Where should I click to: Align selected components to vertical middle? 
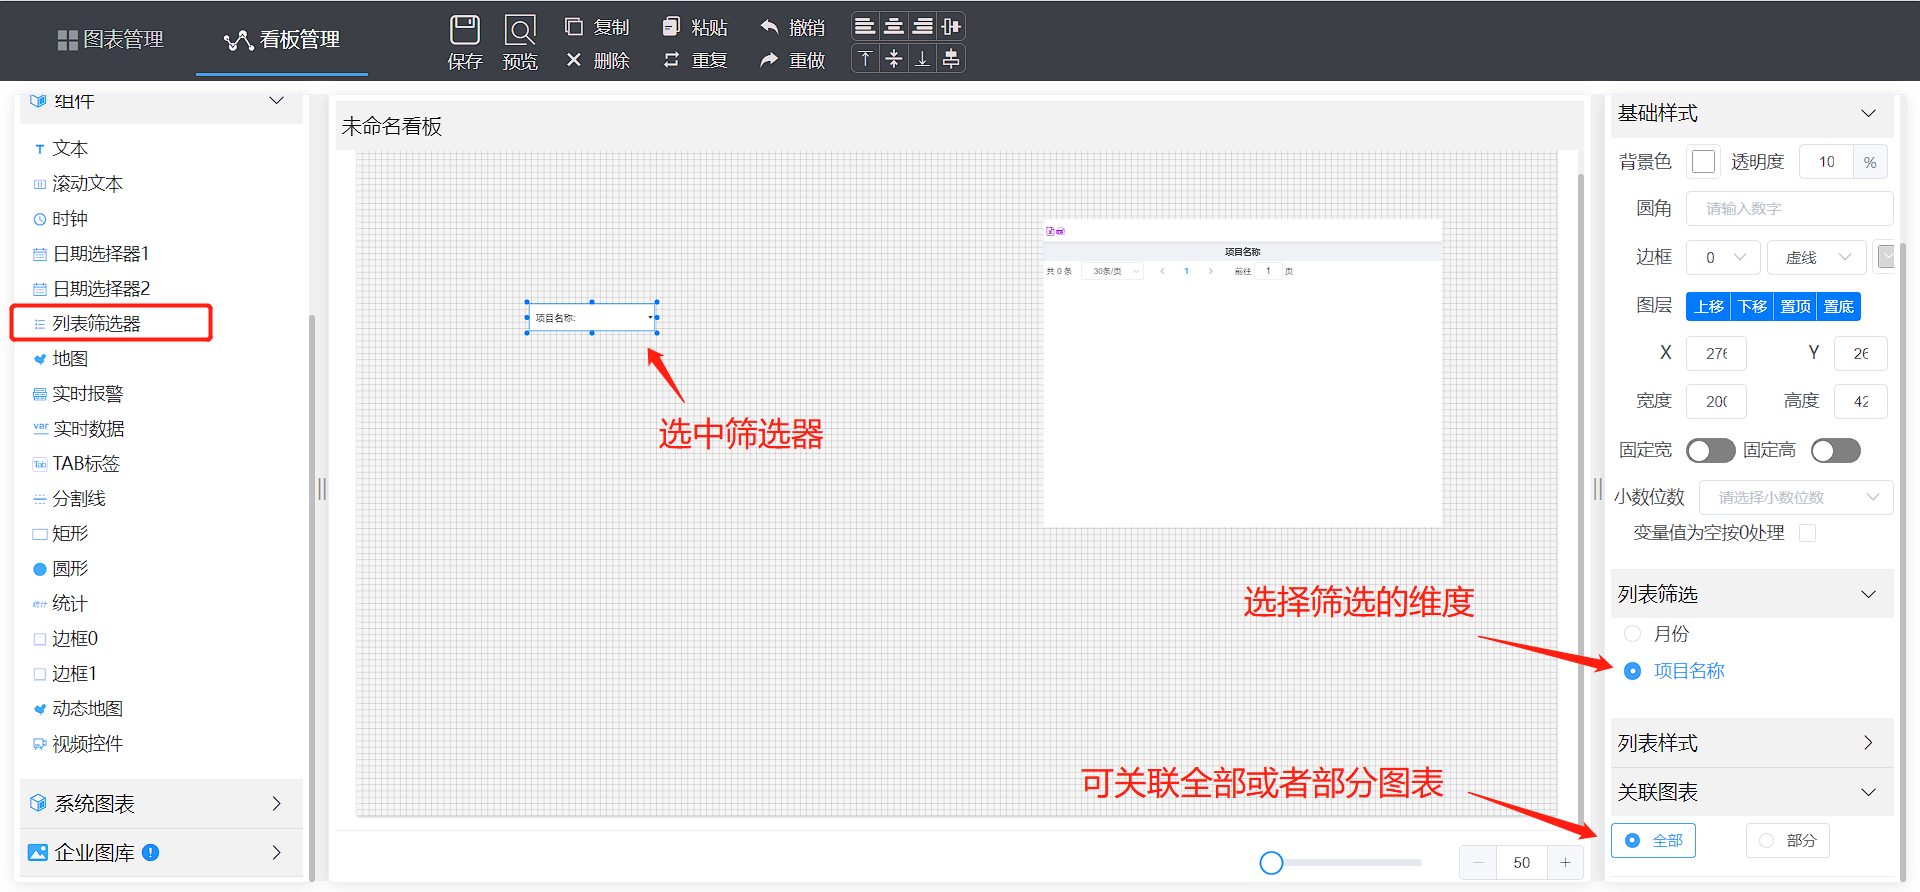[894, 59]
